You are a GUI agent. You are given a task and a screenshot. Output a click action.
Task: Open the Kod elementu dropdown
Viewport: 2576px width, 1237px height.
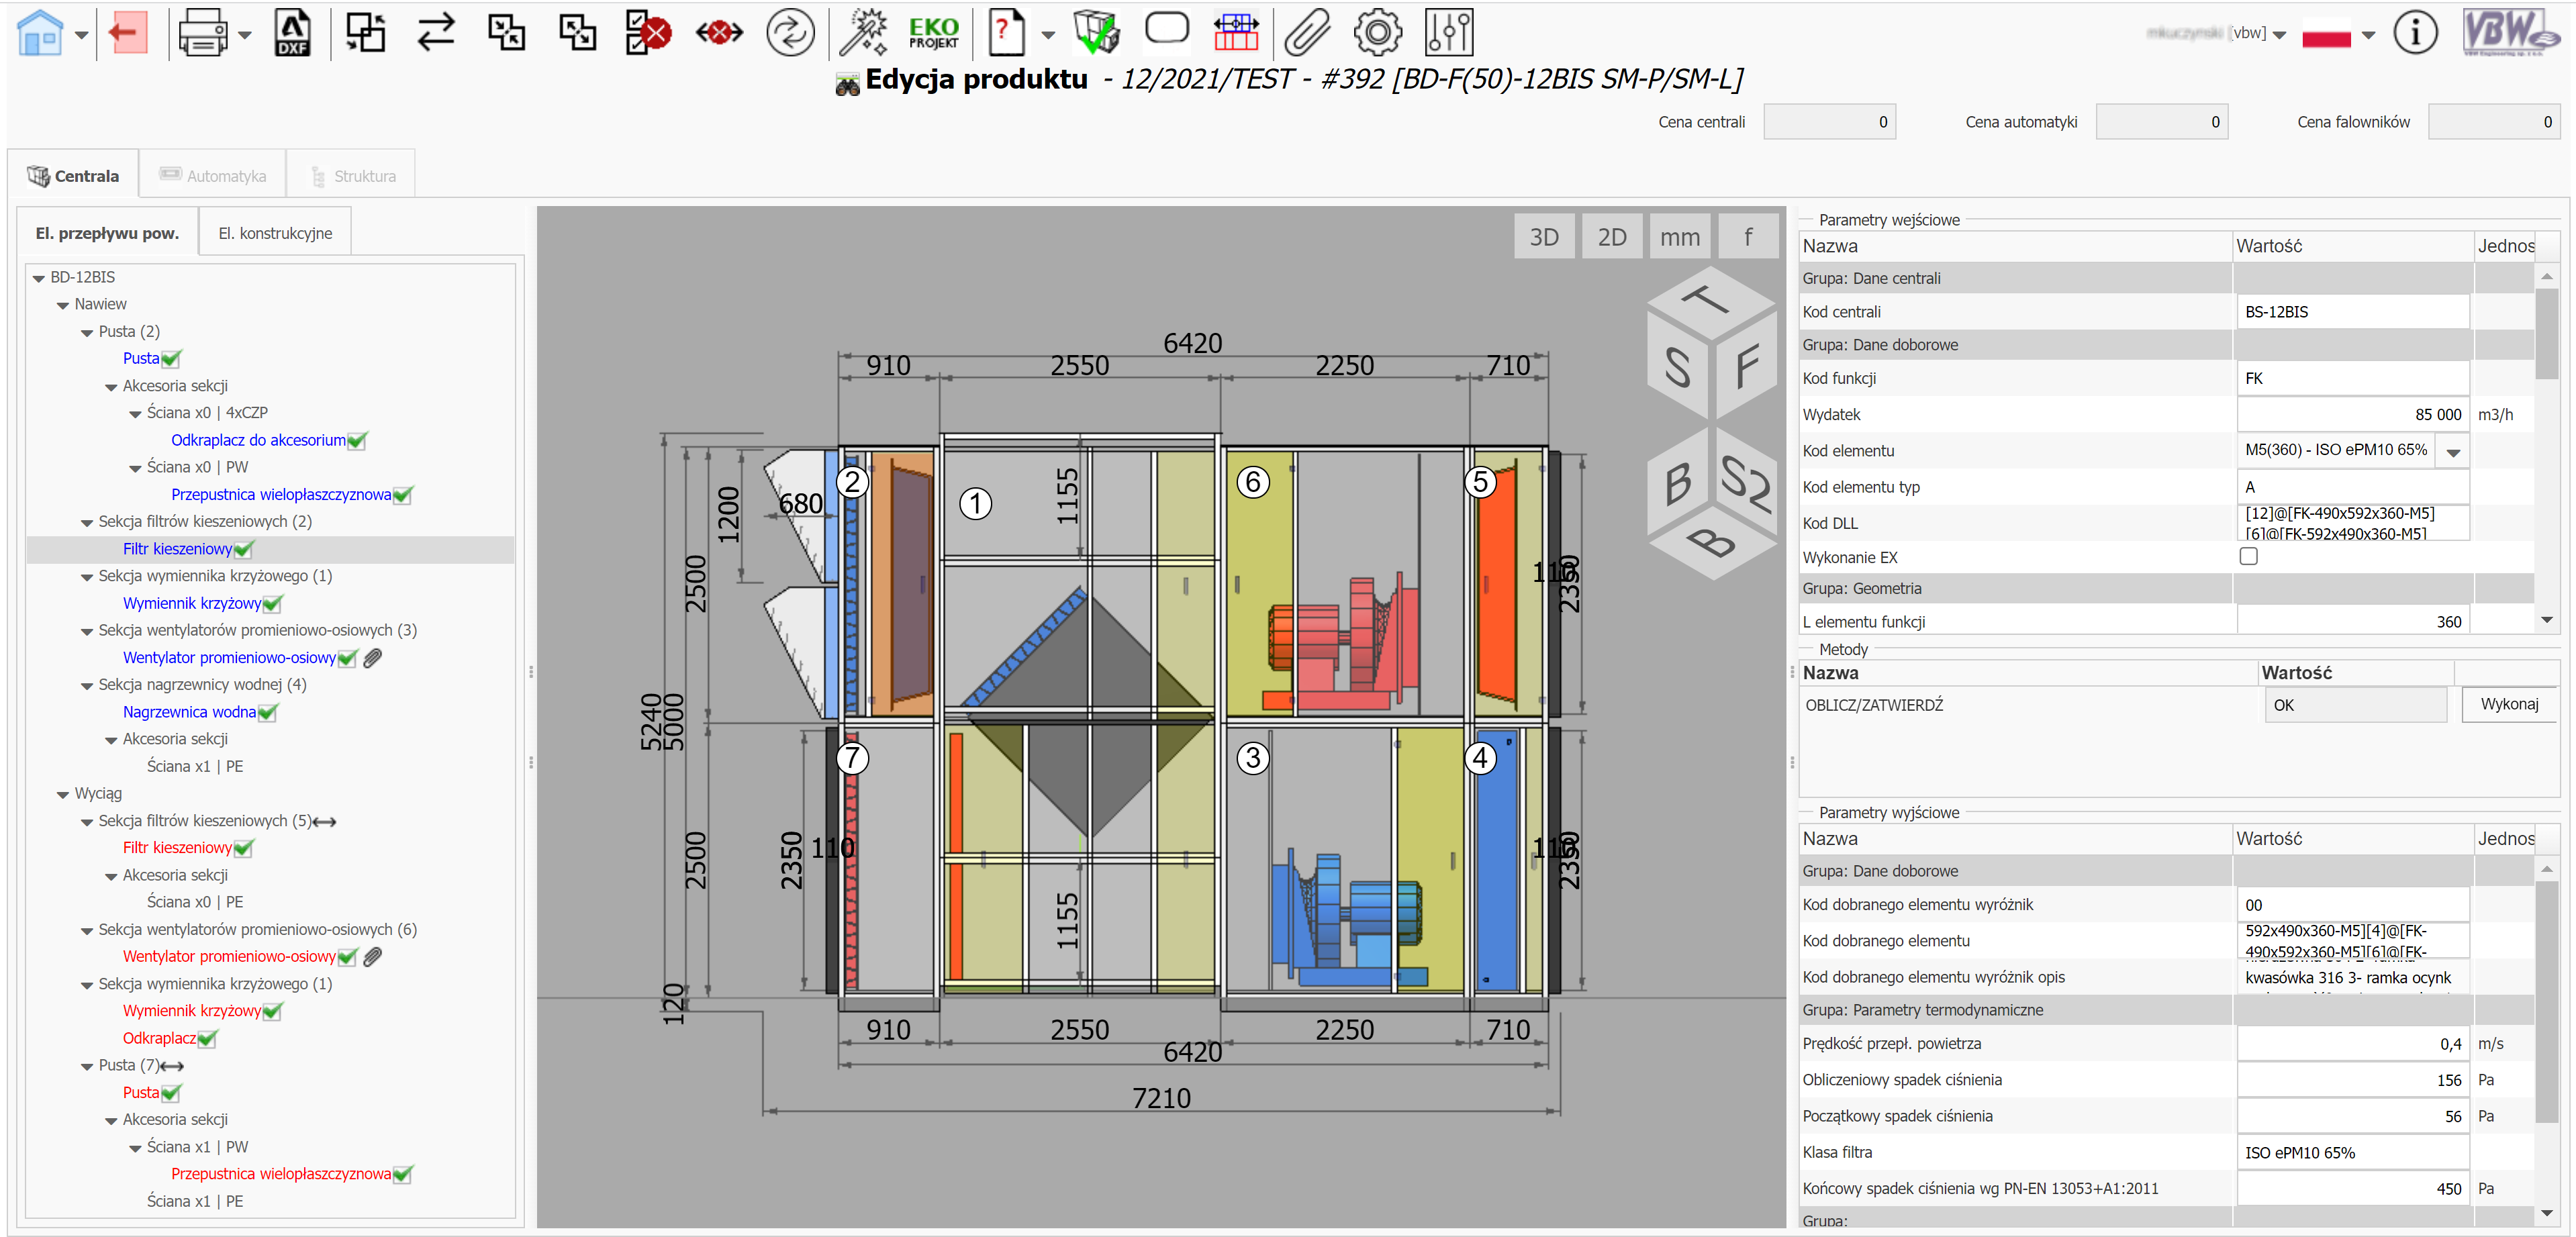2453,452
